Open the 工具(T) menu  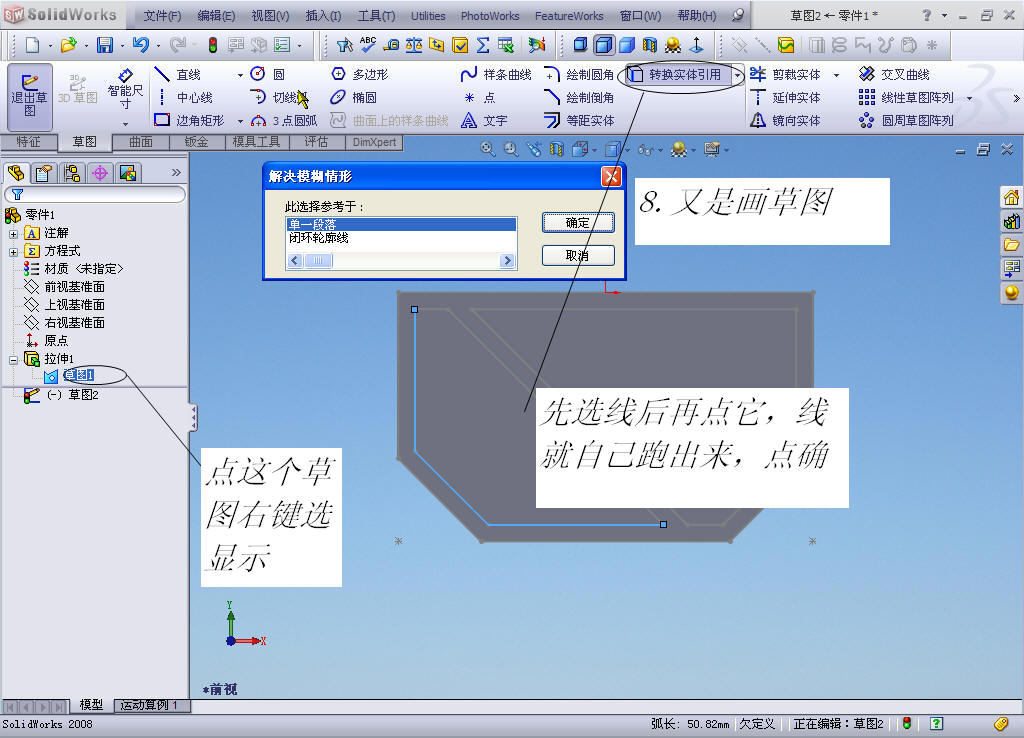coord(376,16)
